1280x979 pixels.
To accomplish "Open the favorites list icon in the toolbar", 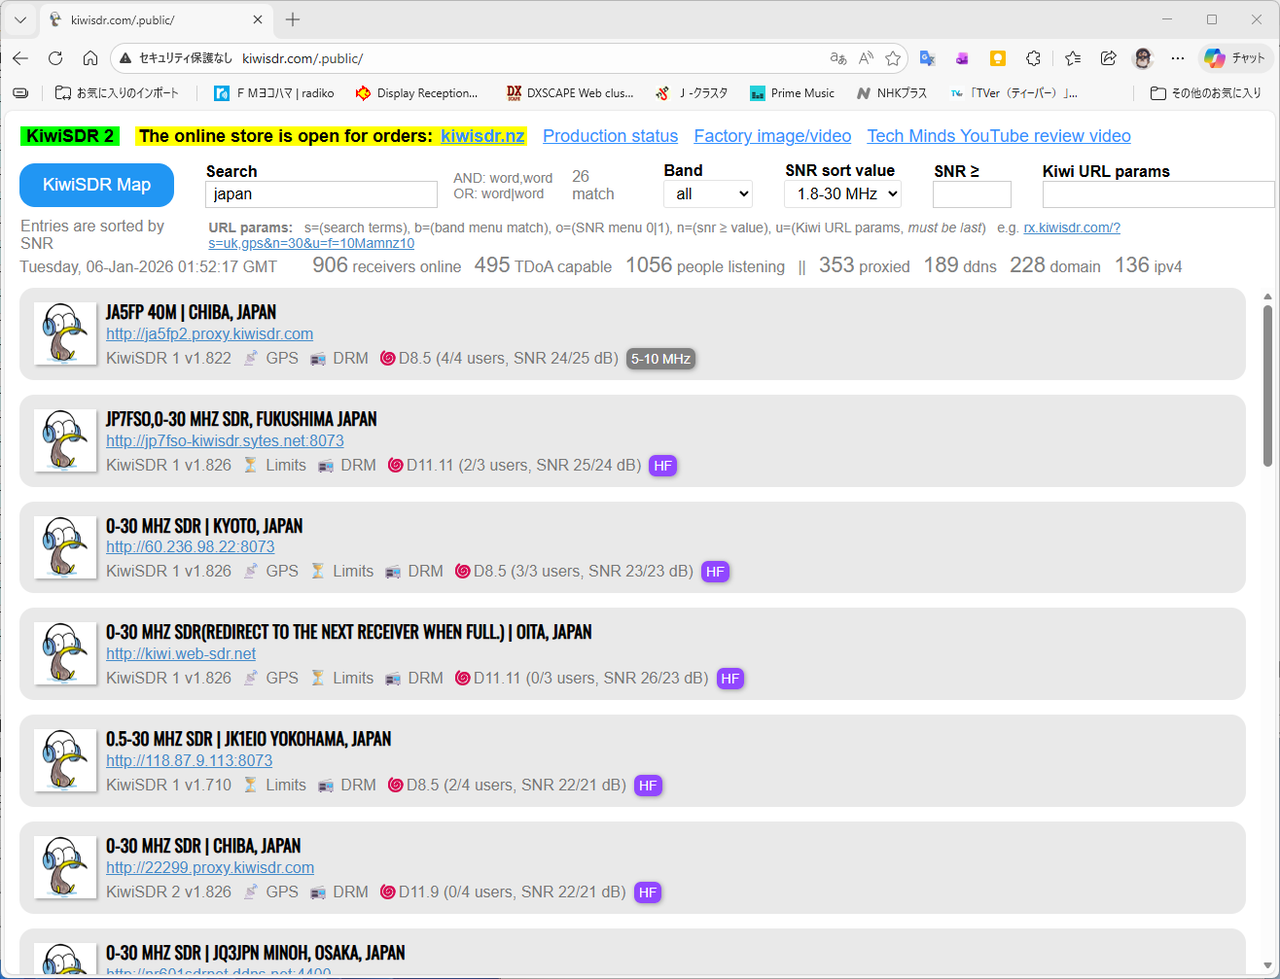I will pos(1073,58).
